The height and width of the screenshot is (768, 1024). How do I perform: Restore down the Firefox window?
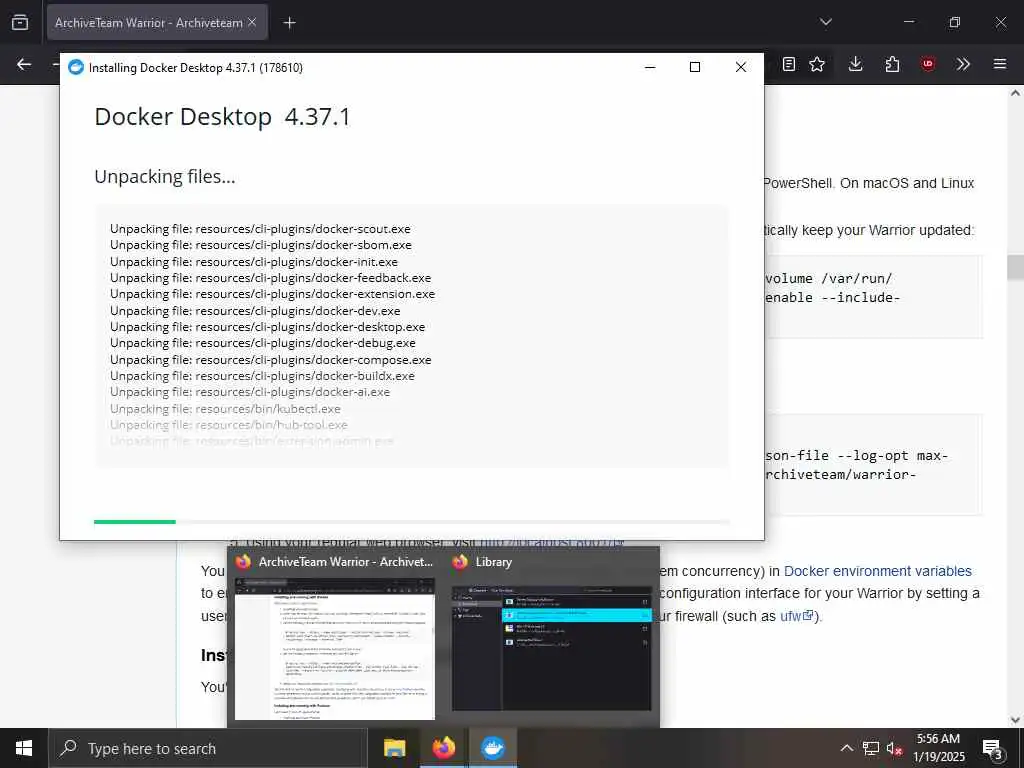955,22
